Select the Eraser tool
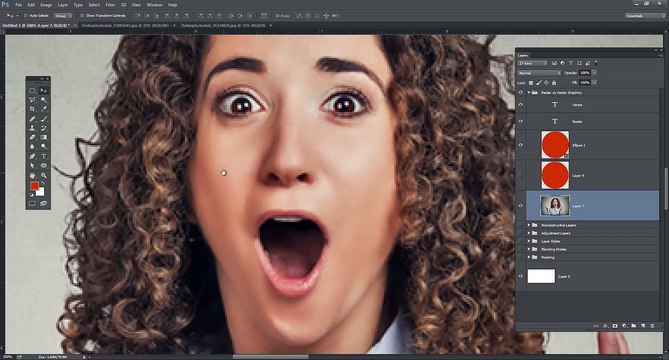 [32, 138]
